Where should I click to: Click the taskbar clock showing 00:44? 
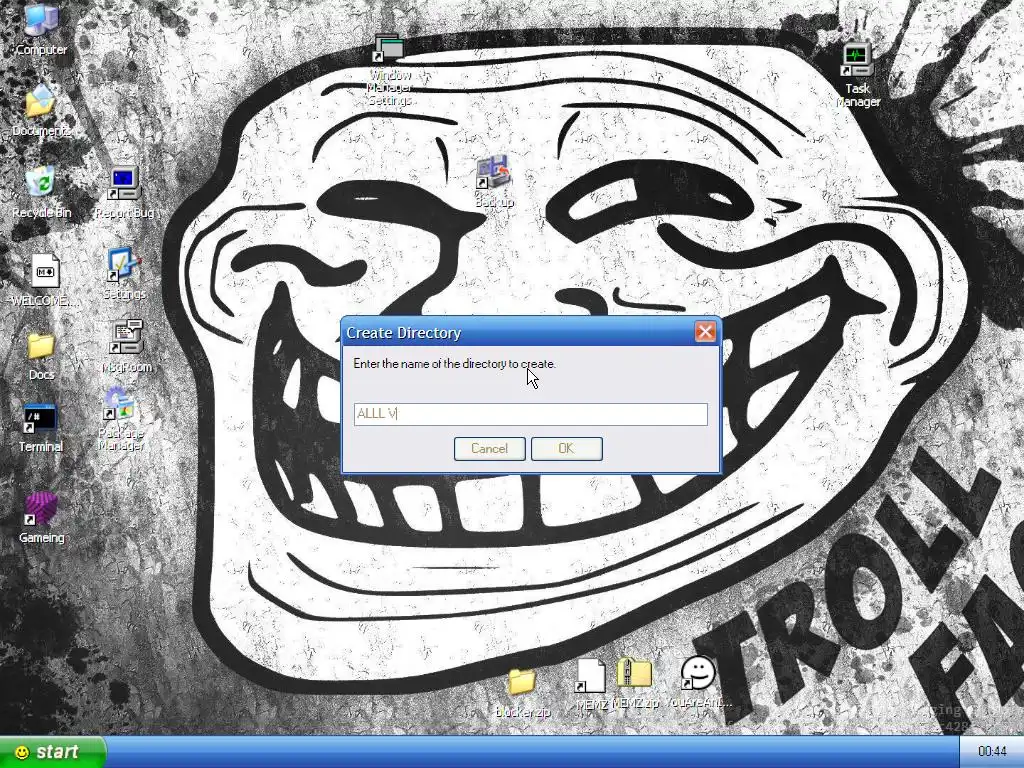(991, 752)
